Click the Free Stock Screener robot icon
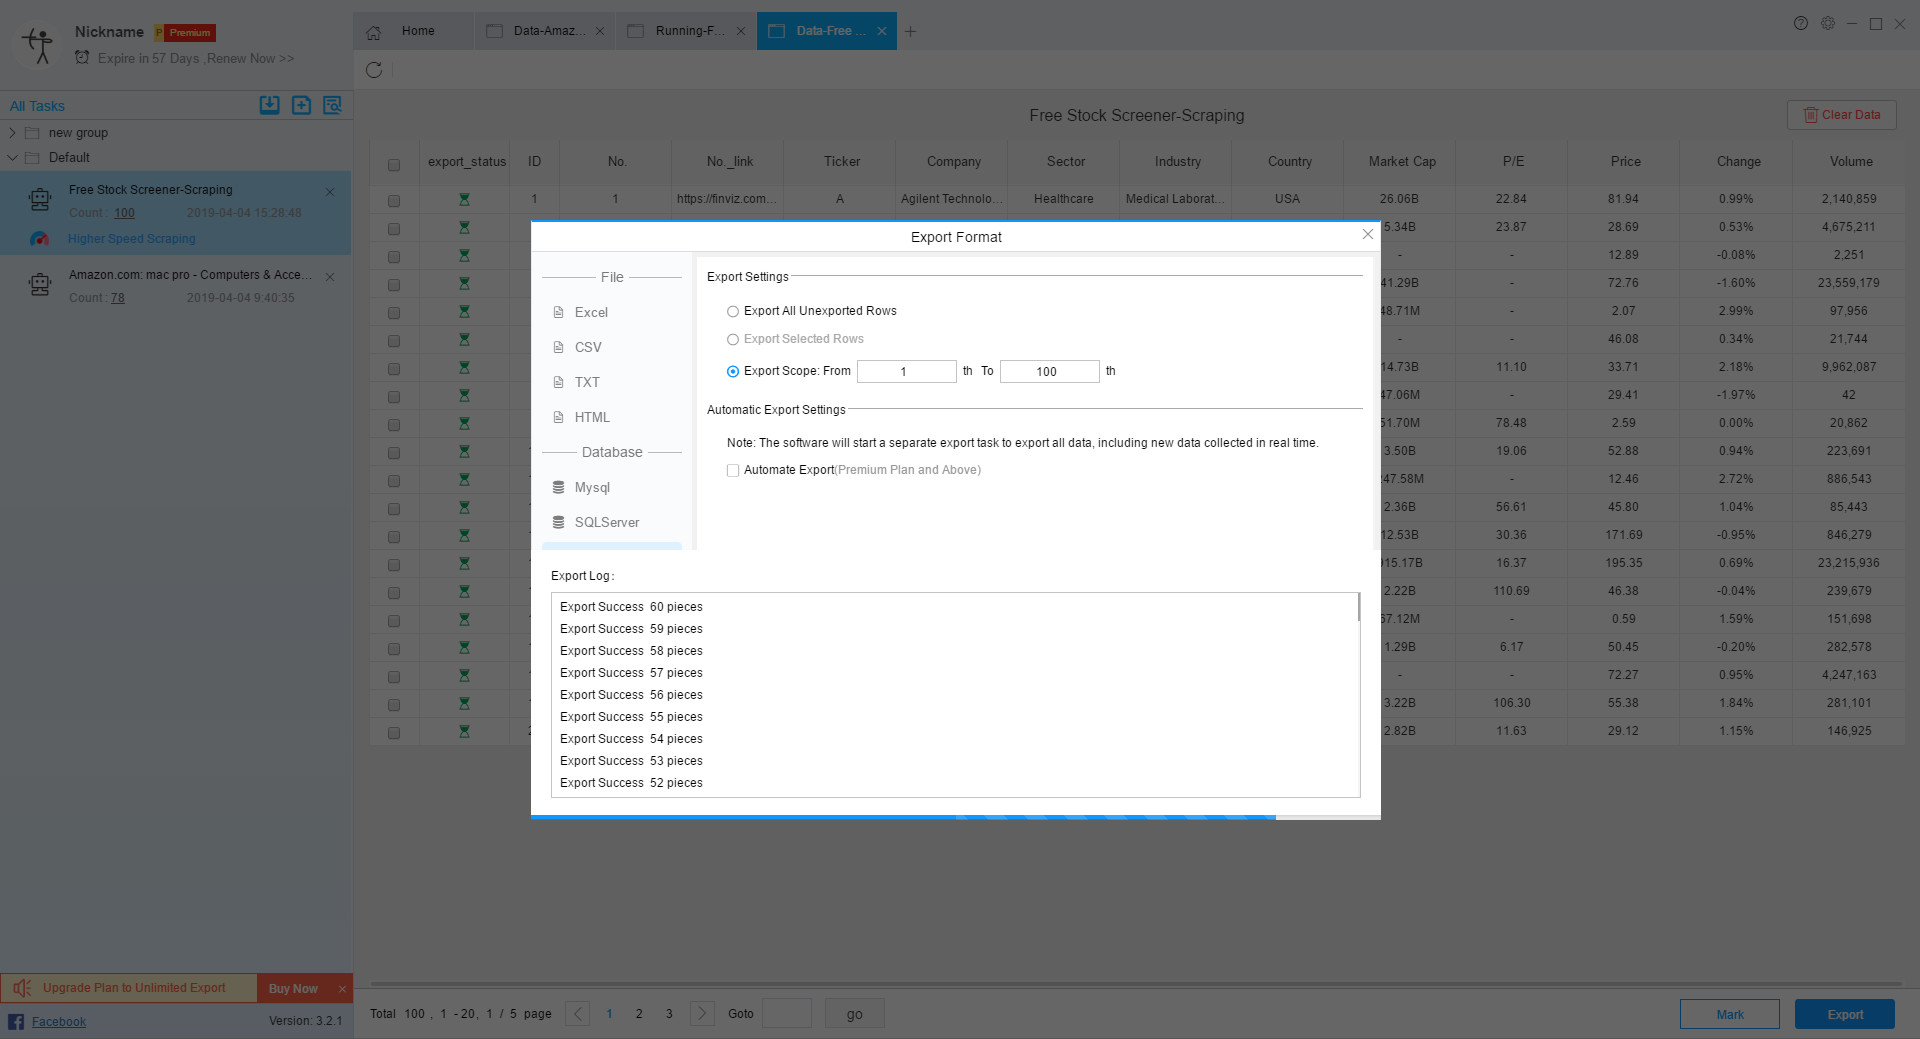This screenshot has height=1039, width=1920. tap(40, 200)
